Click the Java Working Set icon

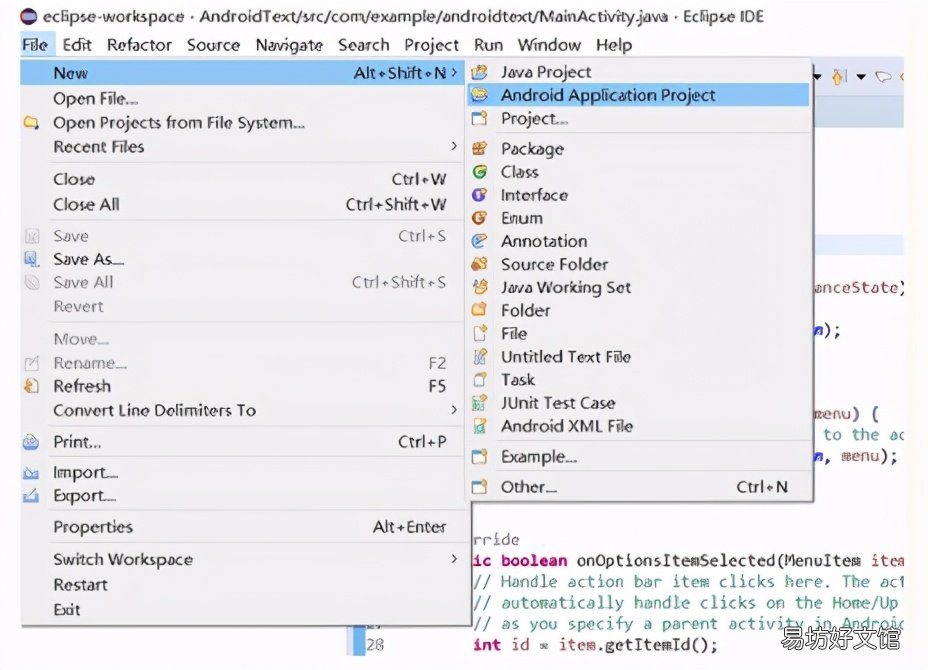479,287
